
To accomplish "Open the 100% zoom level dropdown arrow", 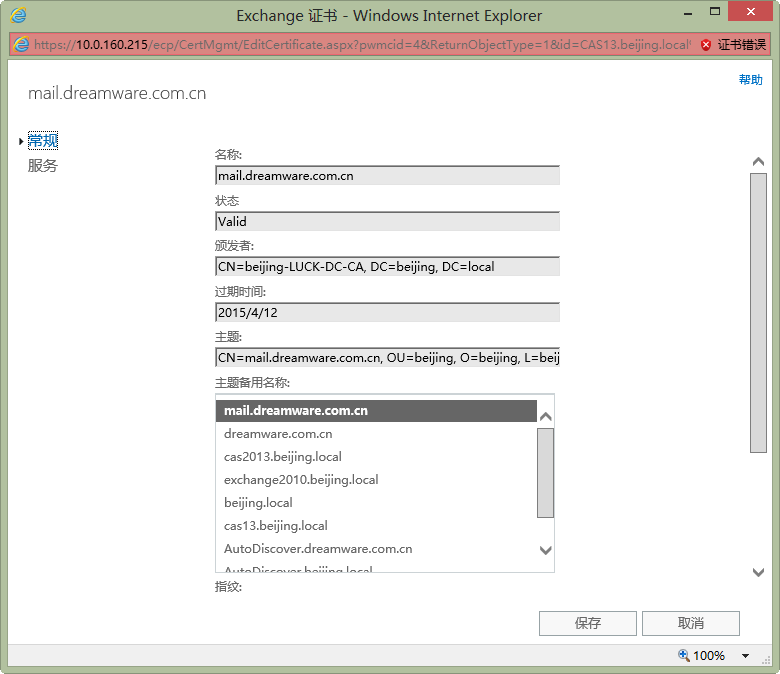I will [745, 656].
